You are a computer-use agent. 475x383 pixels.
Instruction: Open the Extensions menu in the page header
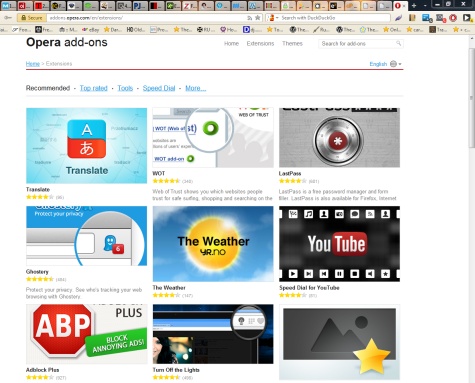[260, 43]
